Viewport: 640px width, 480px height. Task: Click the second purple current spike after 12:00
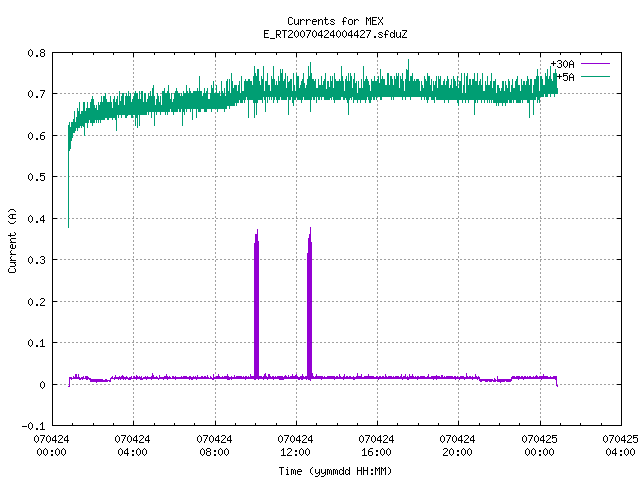(309, 306)
